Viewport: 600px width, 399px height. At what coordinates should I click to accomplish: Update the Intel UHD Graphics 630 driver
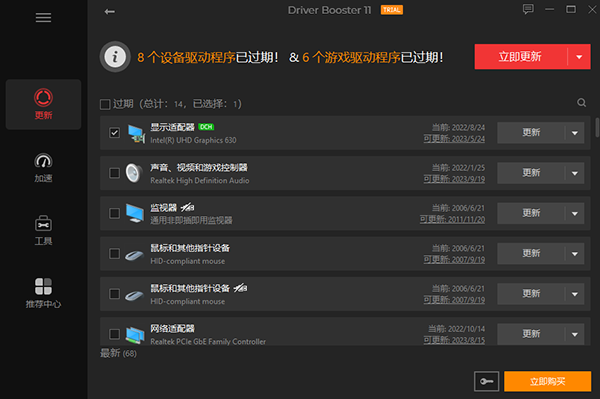pos(531,133)
